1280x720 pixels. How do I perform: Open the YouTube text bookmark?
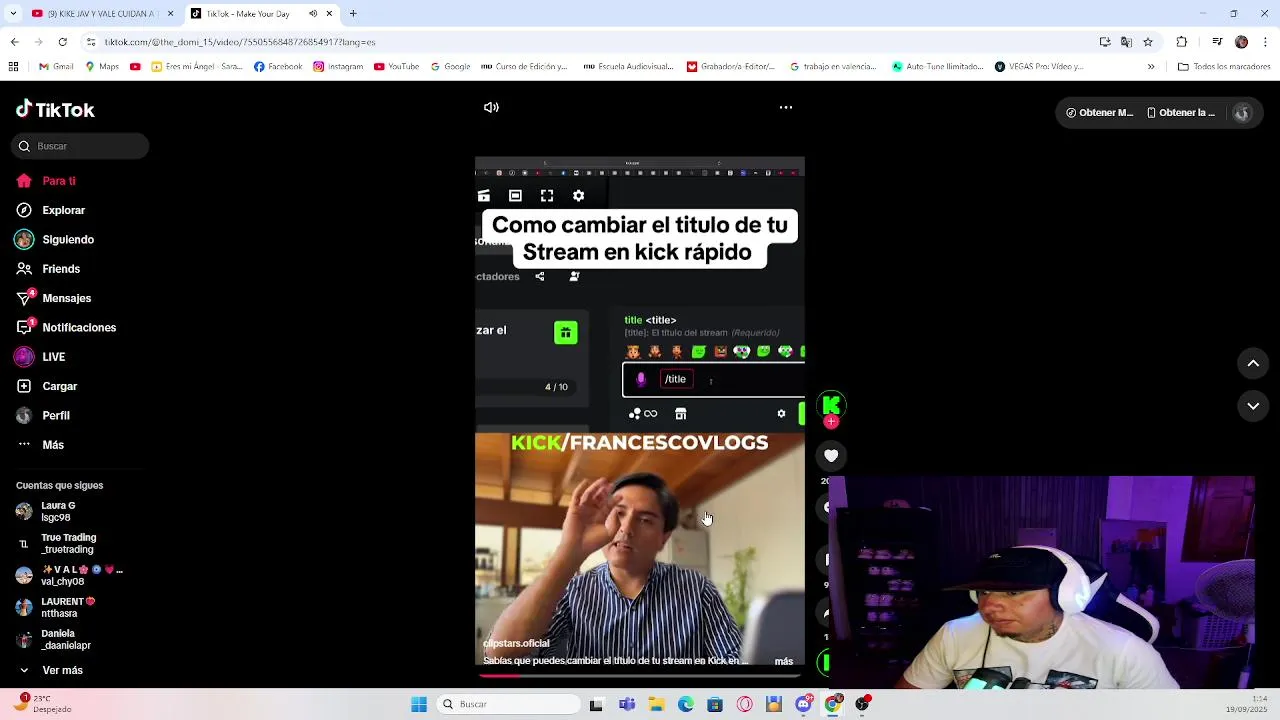pos(396,67)
